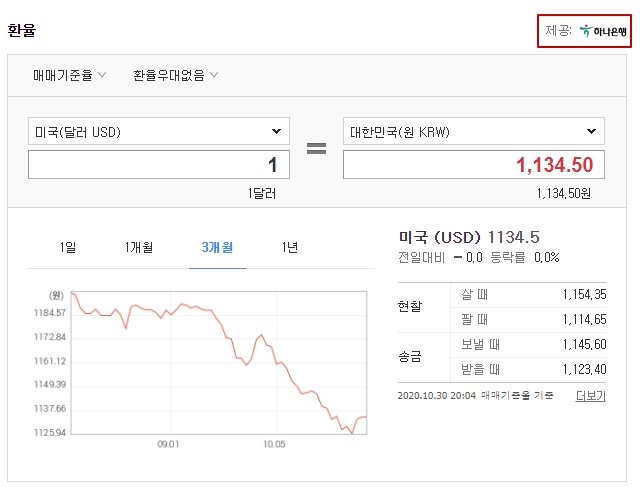Switch chart to the 1일 tab
The image size is (640, 487).
pos(68,247)
